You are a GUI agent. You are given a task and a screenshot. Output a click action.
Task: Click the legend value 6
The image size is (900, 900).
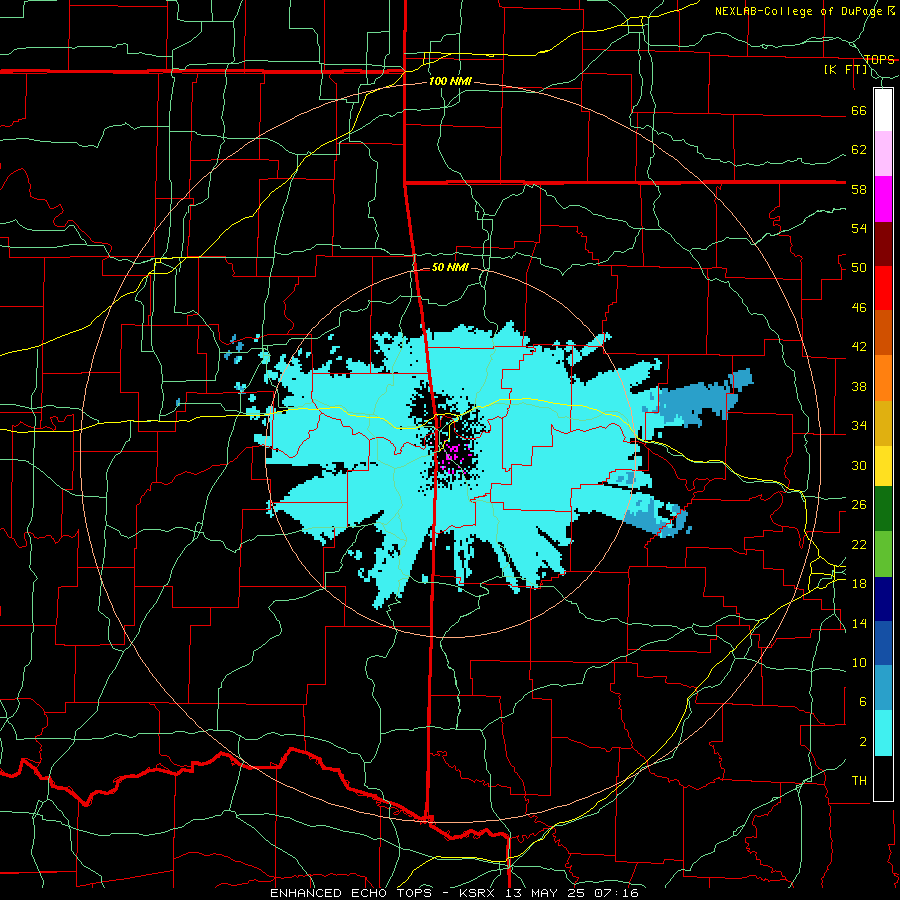tap(863, 702)
